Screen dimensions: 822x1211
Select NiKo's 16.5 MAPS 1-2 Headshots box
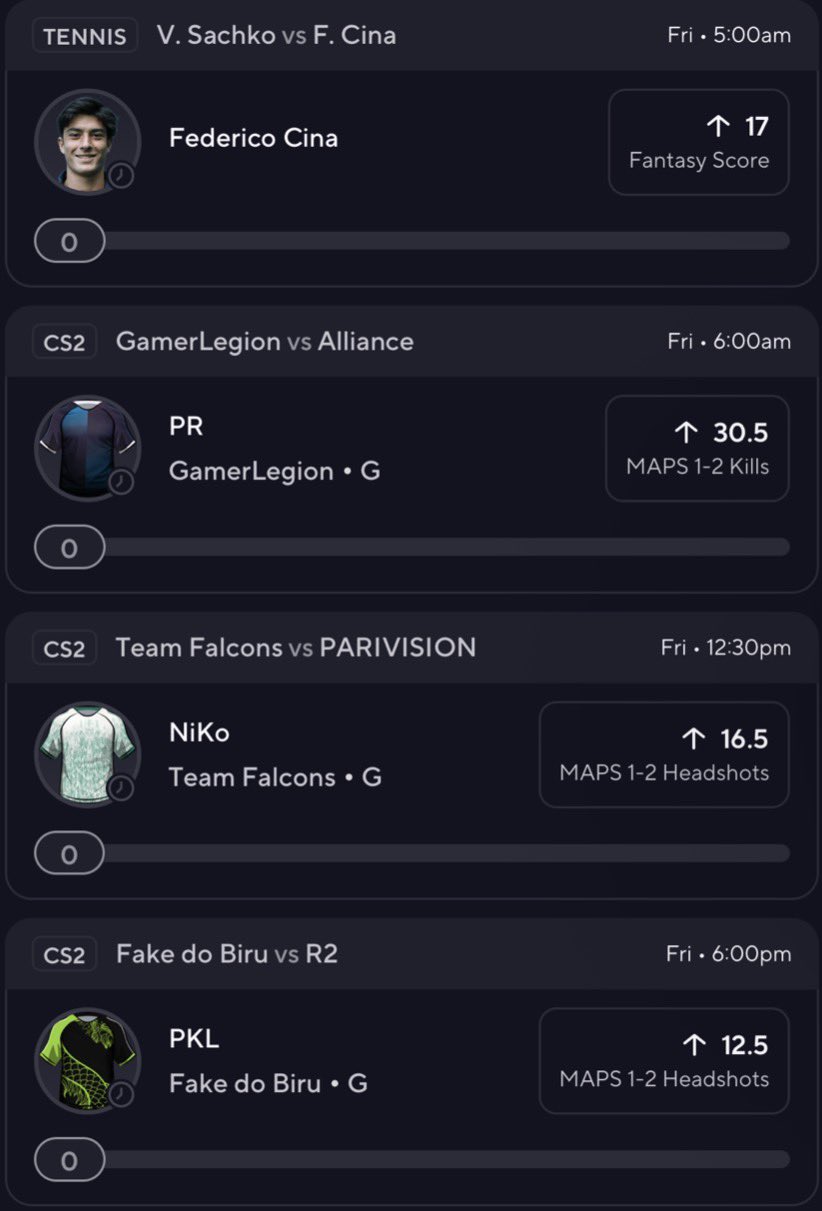[664, 754]
